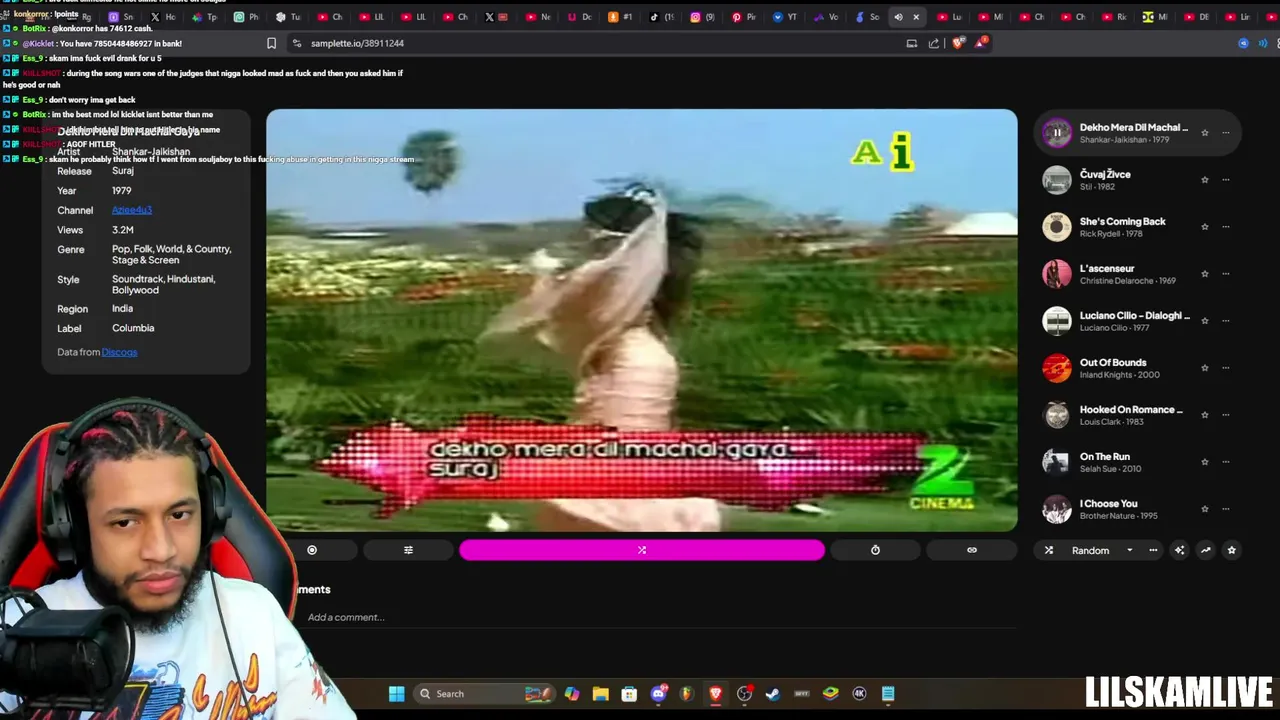Open the filter sliders button under video

(408, 550)
